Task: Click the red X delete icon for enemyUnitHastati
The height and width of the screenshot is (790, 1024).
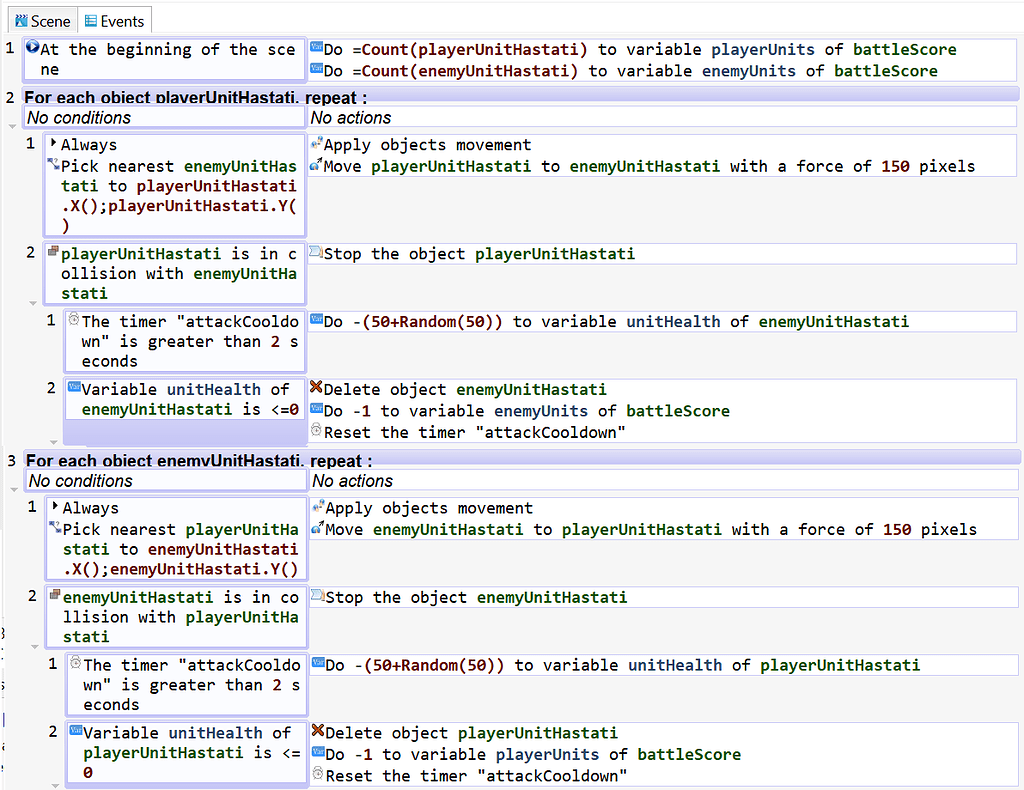Action: click(318, 388)
